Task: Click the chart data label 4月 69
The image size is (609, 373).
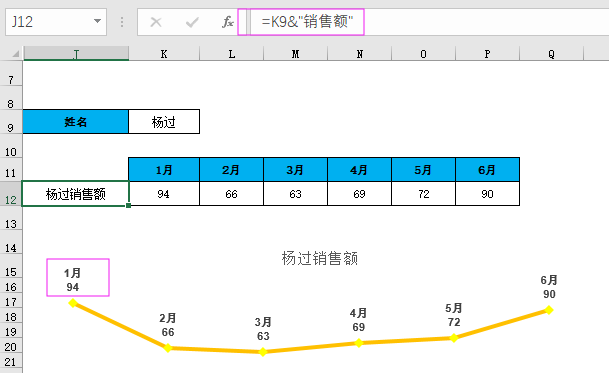Action: pos(358,320)
